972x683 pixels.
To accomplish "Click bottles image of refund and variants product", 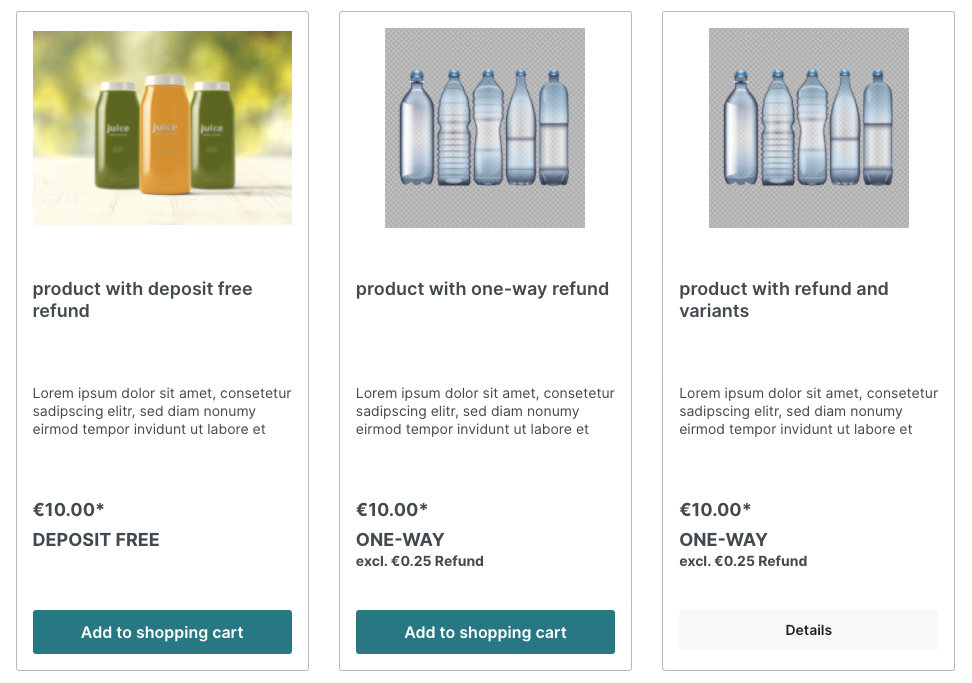I will 808,128.
